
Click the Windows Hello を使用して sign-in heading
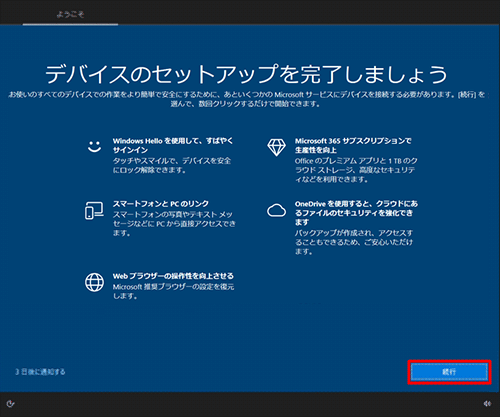tap(173, 145)
